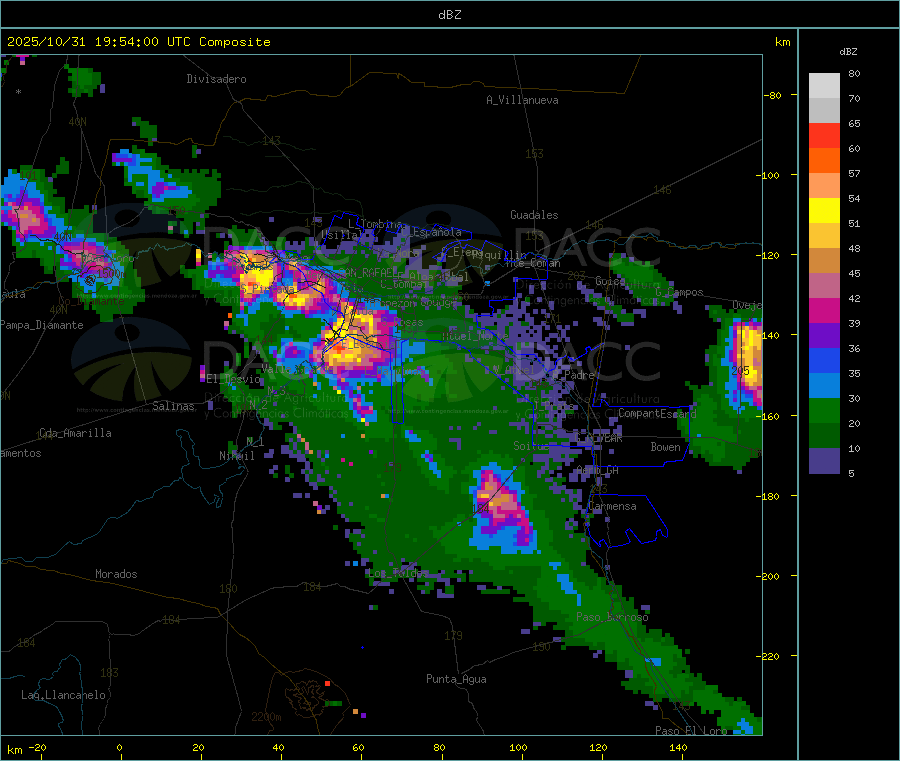The image size is (900, 761).
Task: Click the legend value 65
Action: [854, 123]
